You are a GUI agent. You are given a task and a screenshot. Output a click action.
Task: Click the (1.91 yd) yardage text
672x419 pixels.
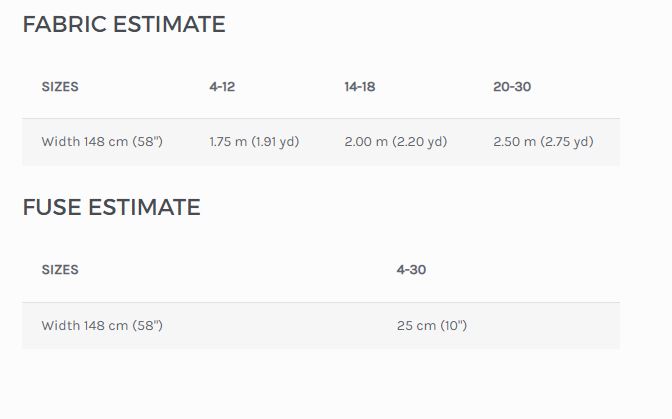click(x=275, y=142)
